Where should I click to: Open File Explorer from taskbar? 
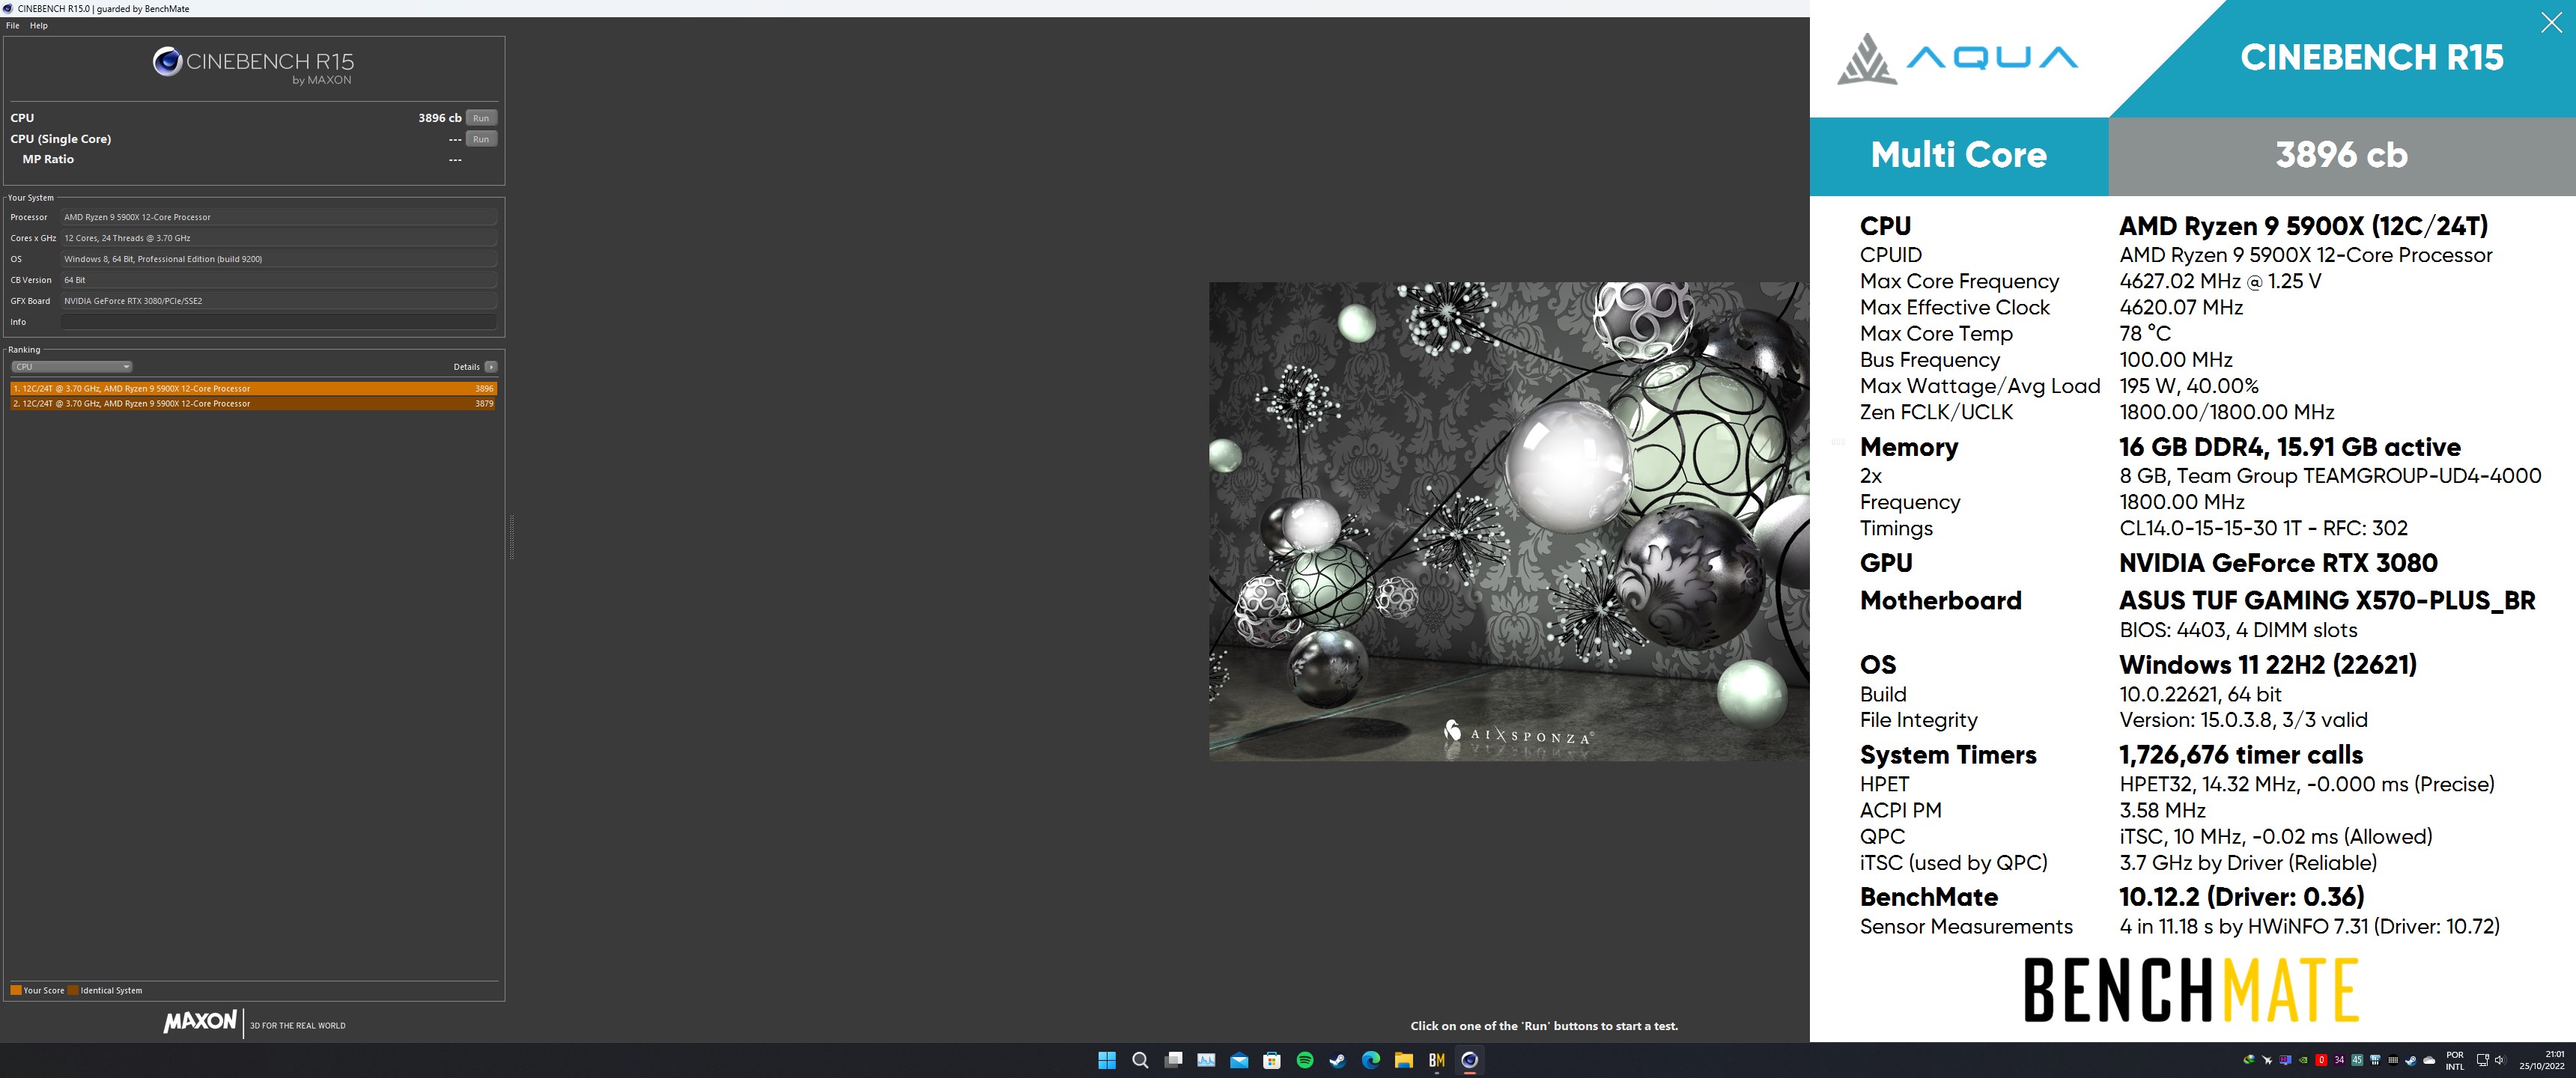pos(1404,1061)
